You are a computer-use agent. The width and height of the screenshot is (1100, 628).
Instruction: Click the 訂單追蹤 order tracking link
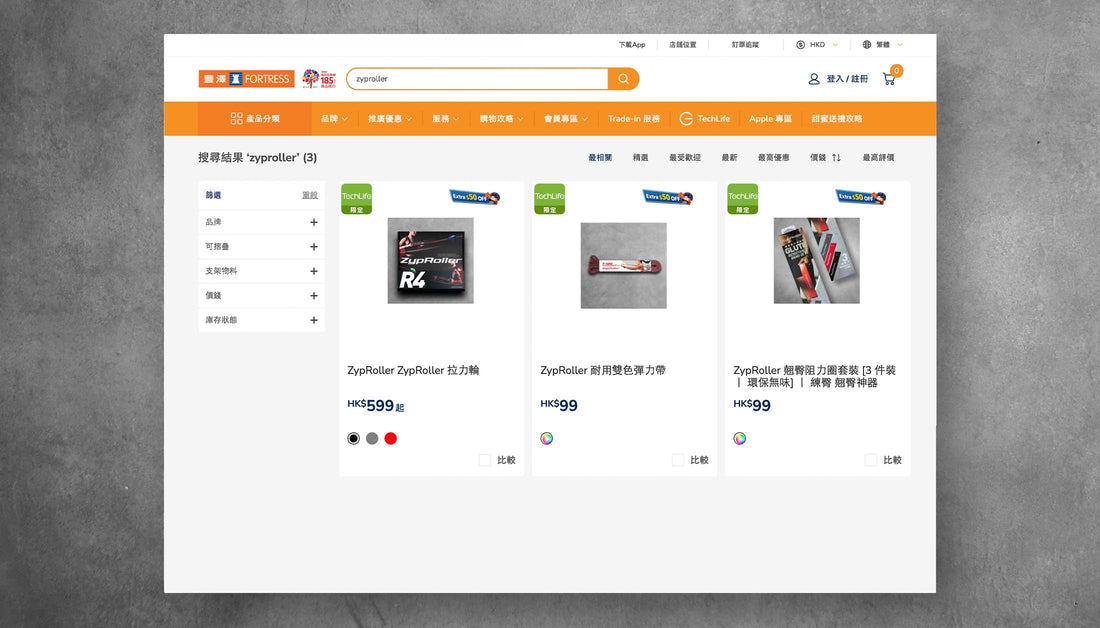click(x=745, y=45)
